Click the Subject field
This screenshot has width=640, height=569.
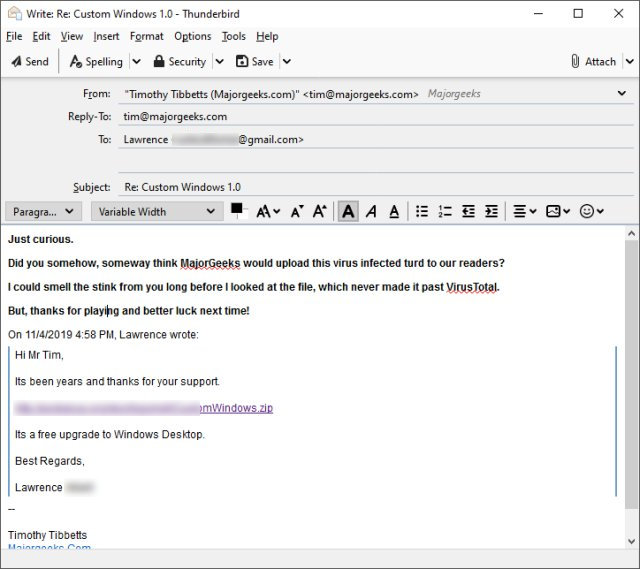pos(376,187)
